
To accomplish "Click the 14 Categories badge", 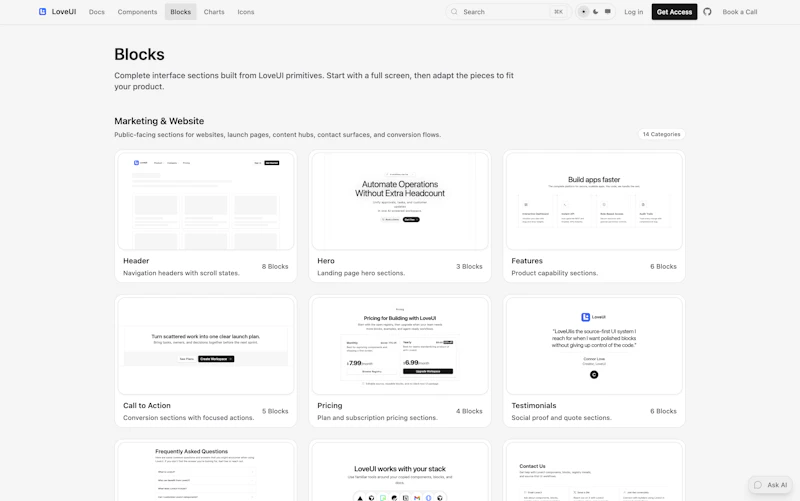I will (x=661, y=134).
